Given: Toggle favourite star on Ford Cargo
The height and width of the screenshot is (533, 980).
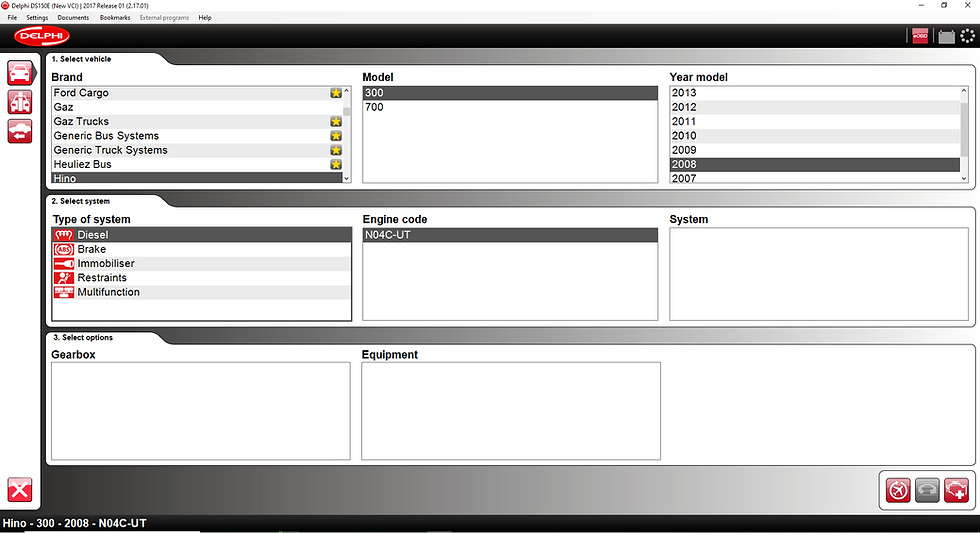Looking at the screenshot, I should (x=336, y=93).
